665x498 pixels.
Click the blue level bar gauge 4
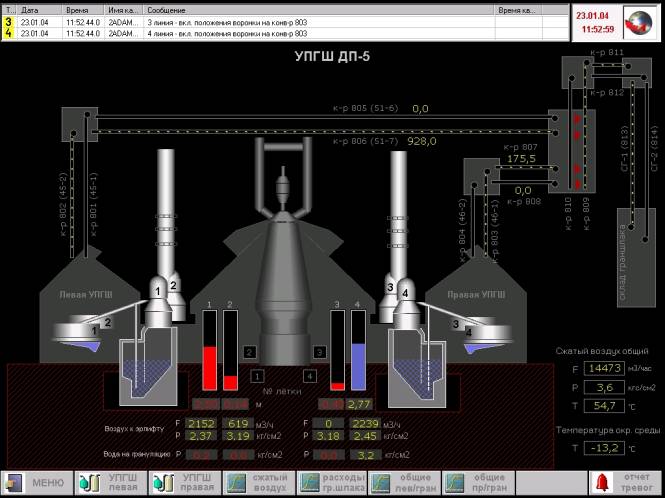[x=358, y=350]
